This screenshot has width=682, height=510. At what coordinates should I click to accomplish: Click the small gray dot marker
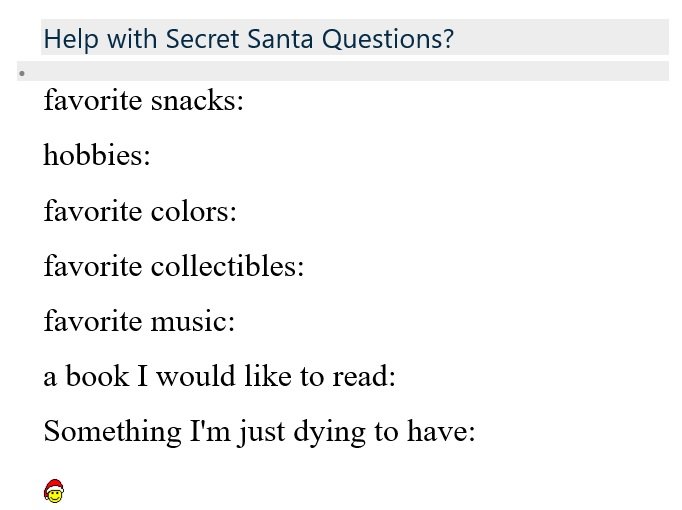[x=22, y=73]
